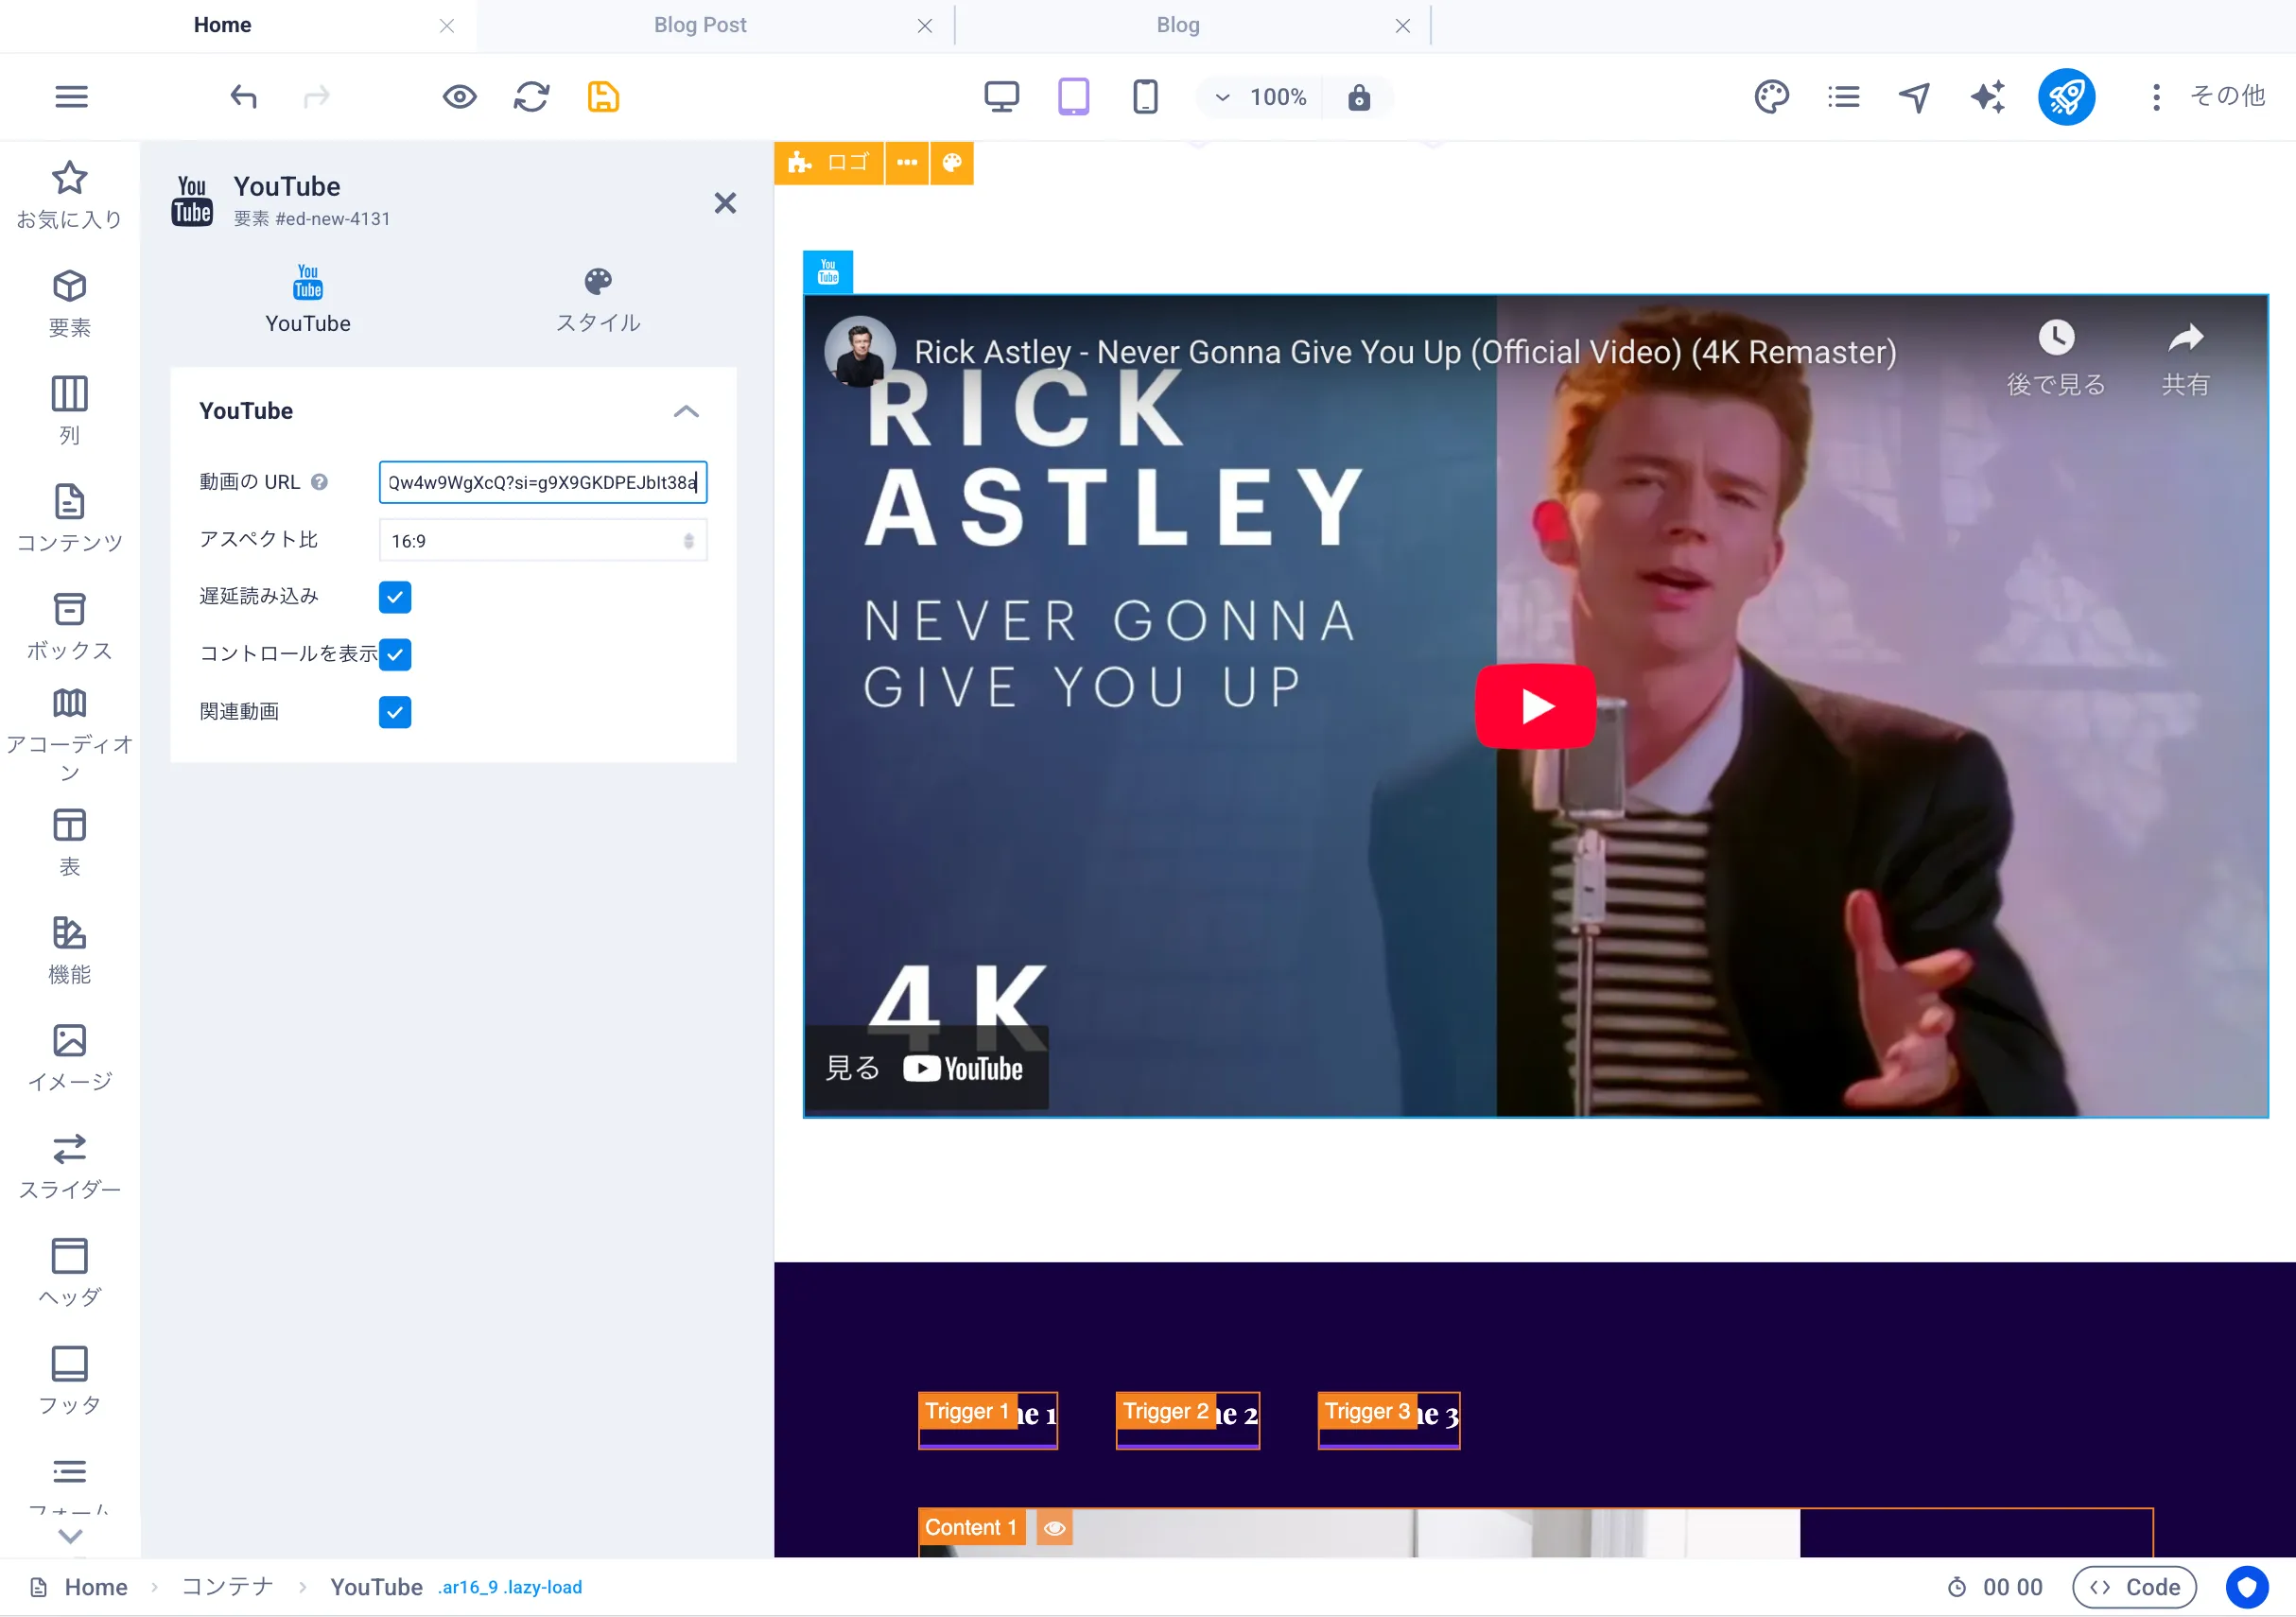Open 列 columns category in sidebar
The height and width of the screenshot is (1617, 2296).
pos(69,411)
